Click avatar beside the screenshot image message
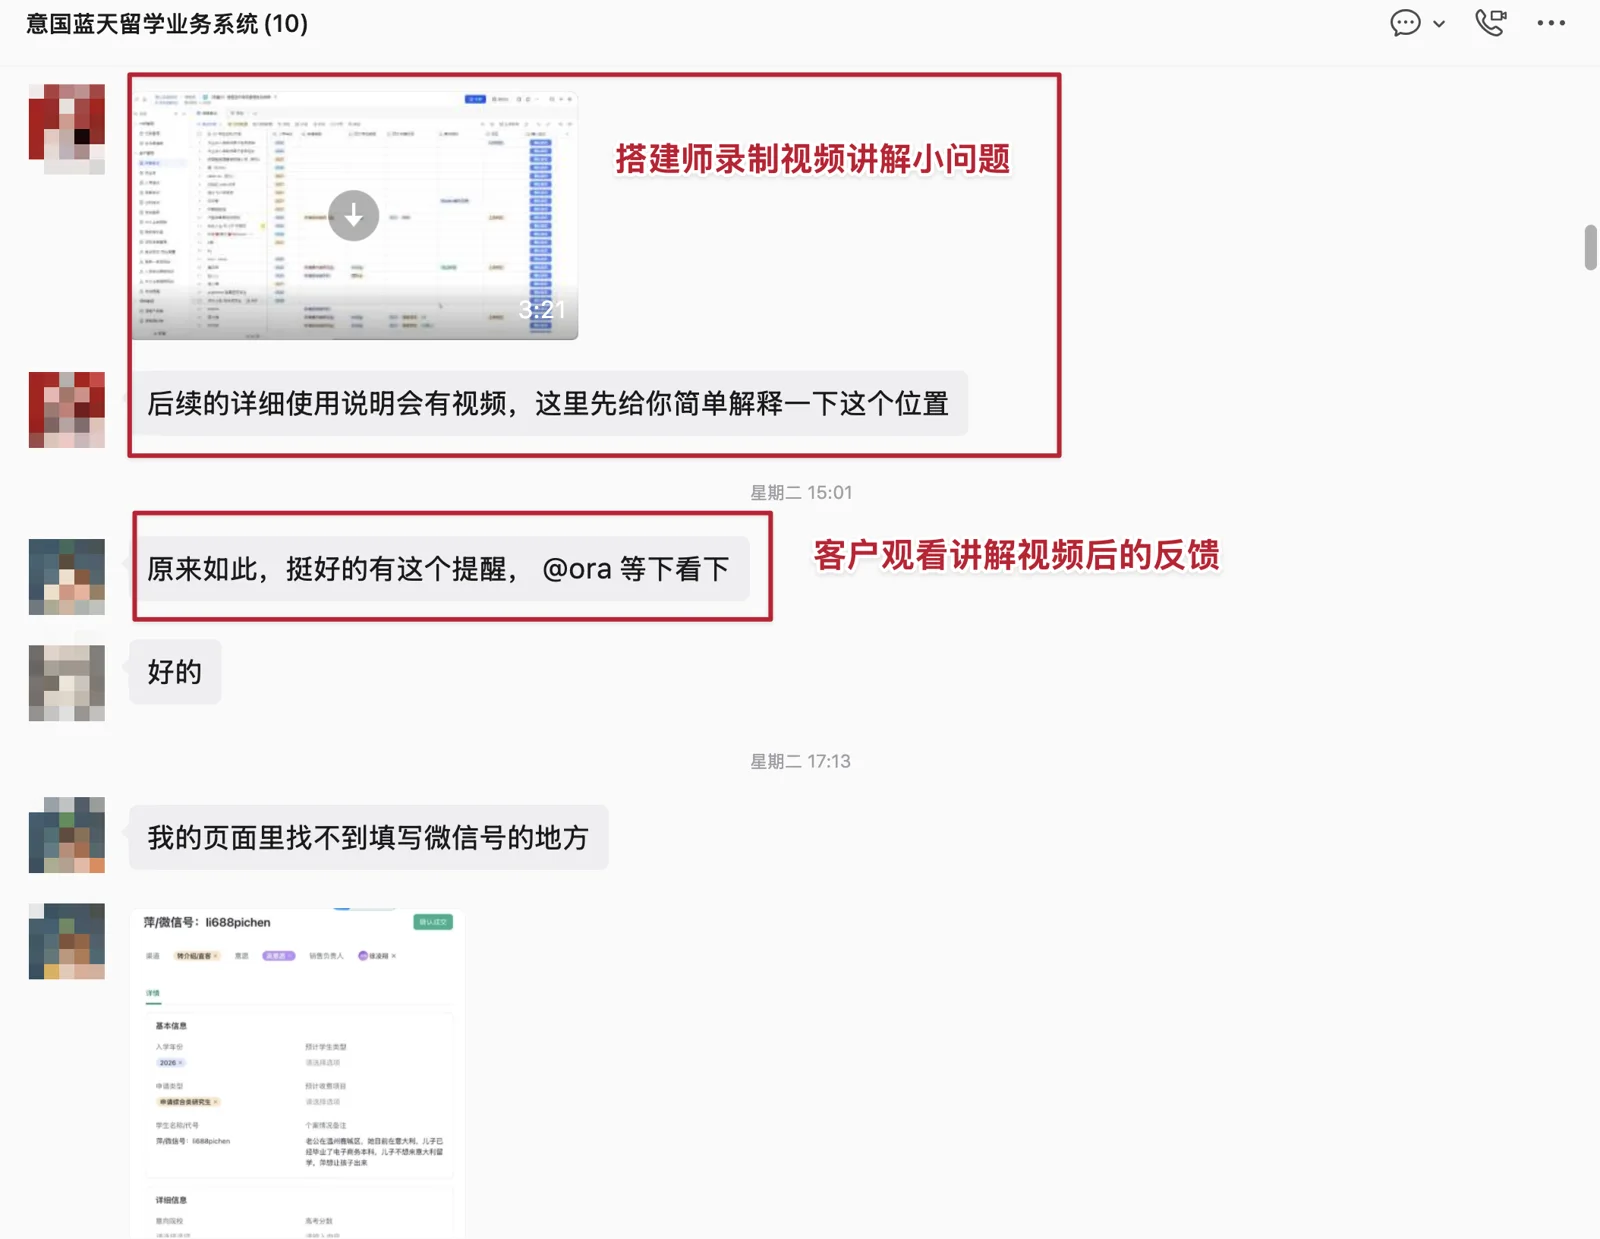 [x=67, y=941]
